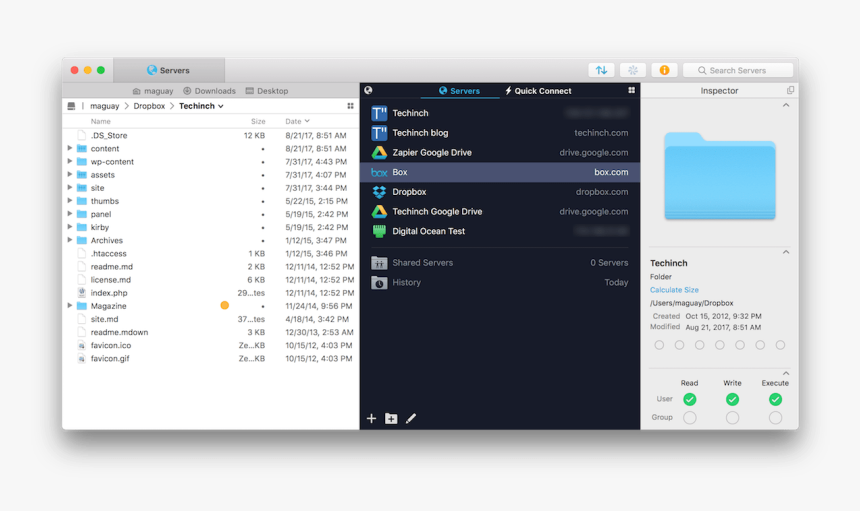The height and width of the screenshot is (511, 860).
Task: Sort files by Date column
Action: click(297, 121)
